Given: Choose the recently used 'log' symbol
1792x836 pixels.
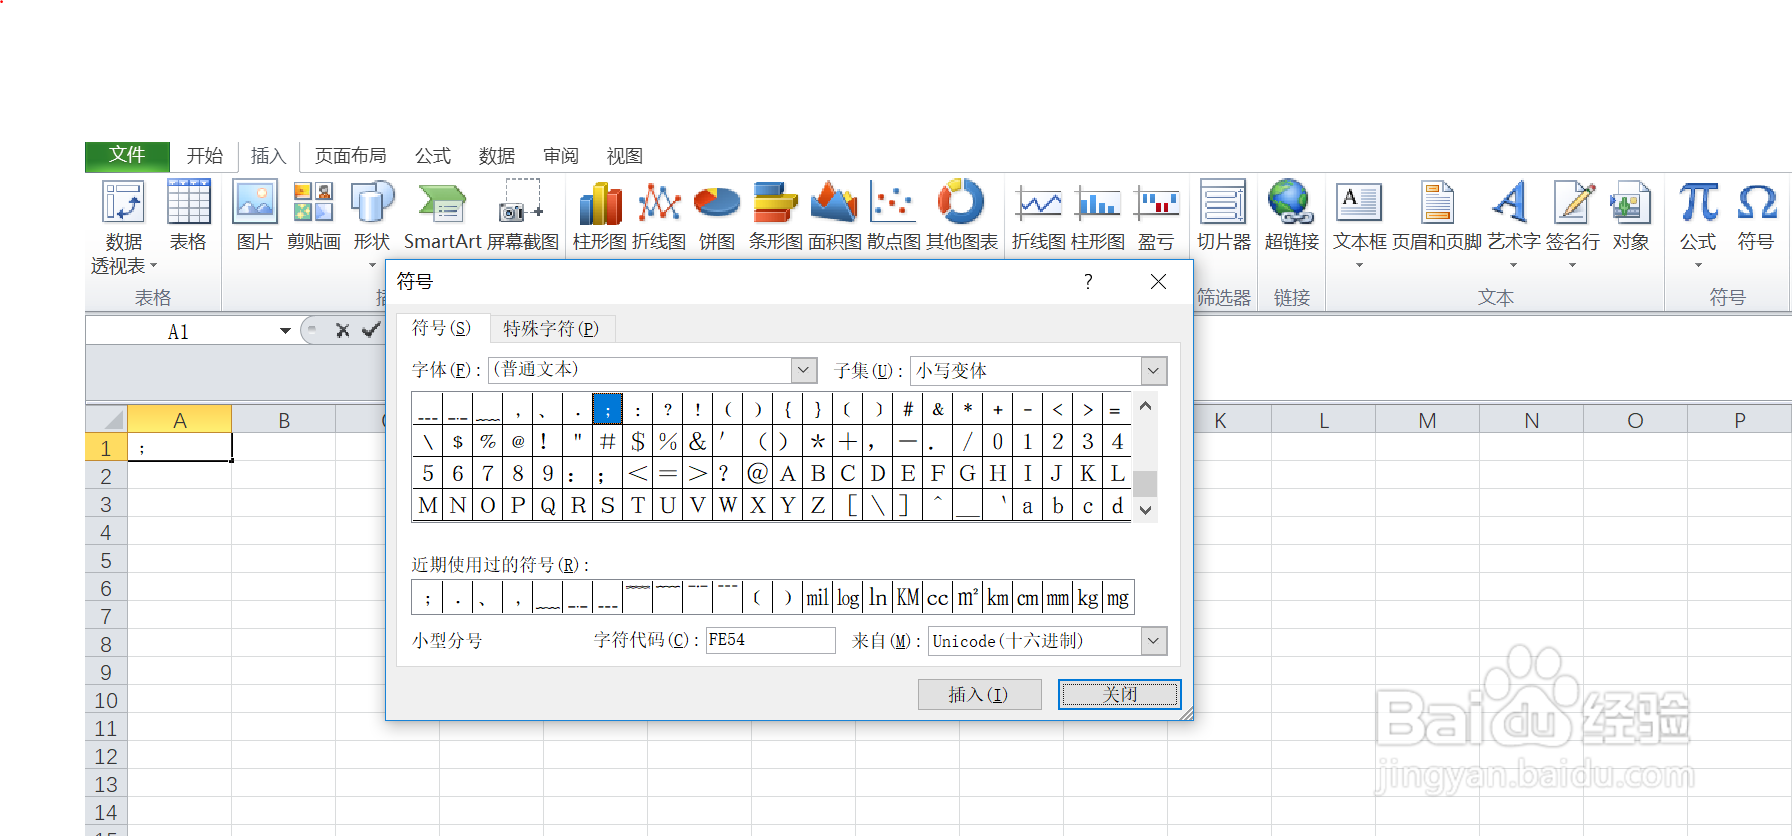Looking at the screenshot, I should click(x=848, y=598).
